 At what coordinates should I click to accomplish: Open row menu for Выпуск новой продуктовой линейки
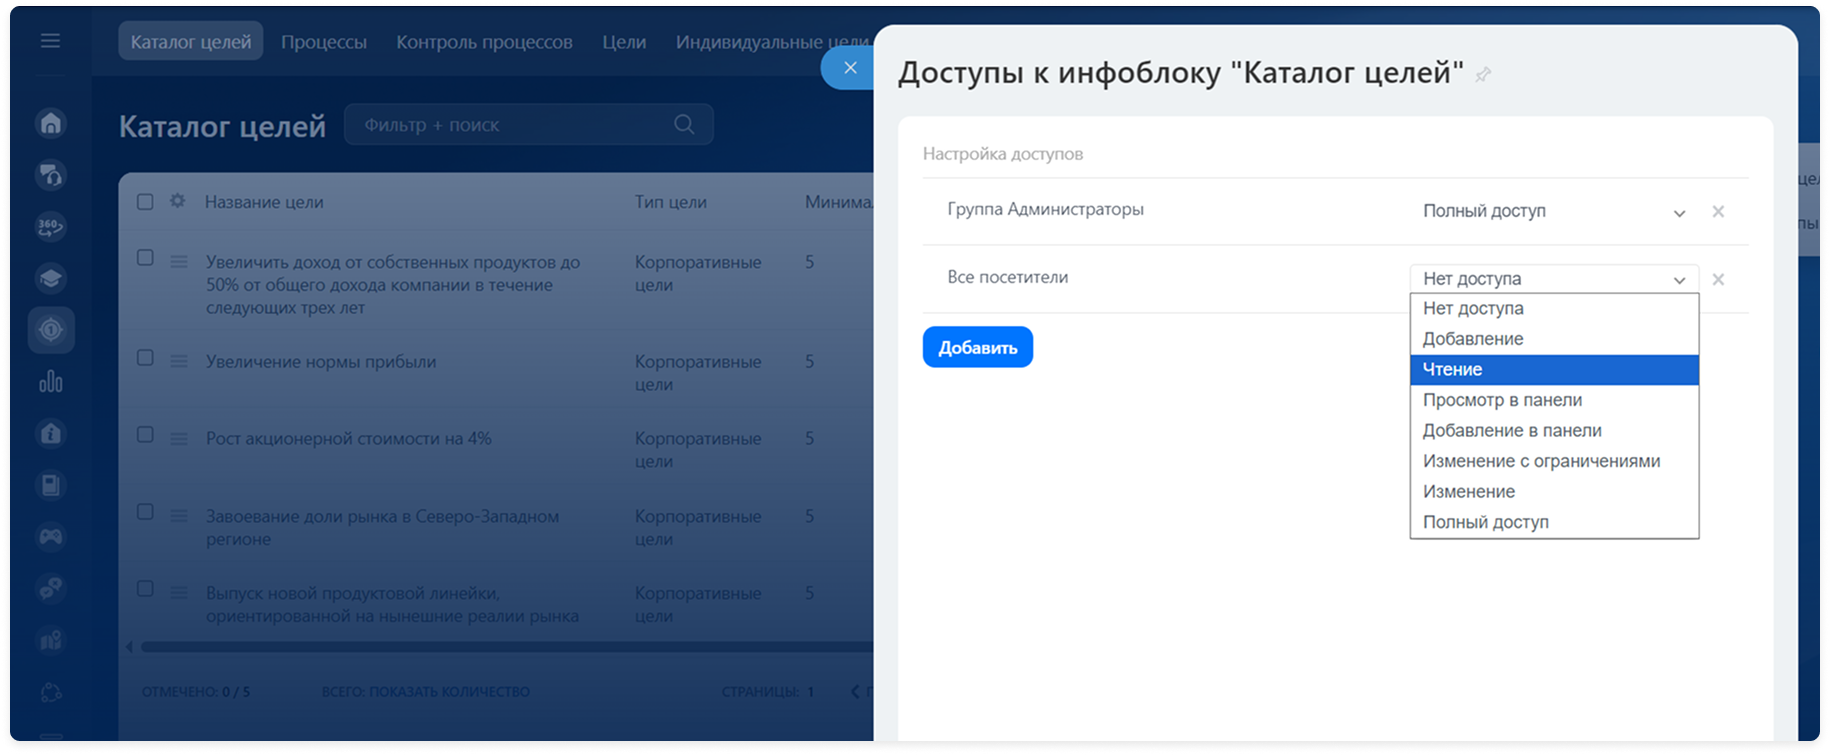click(179, 593)
